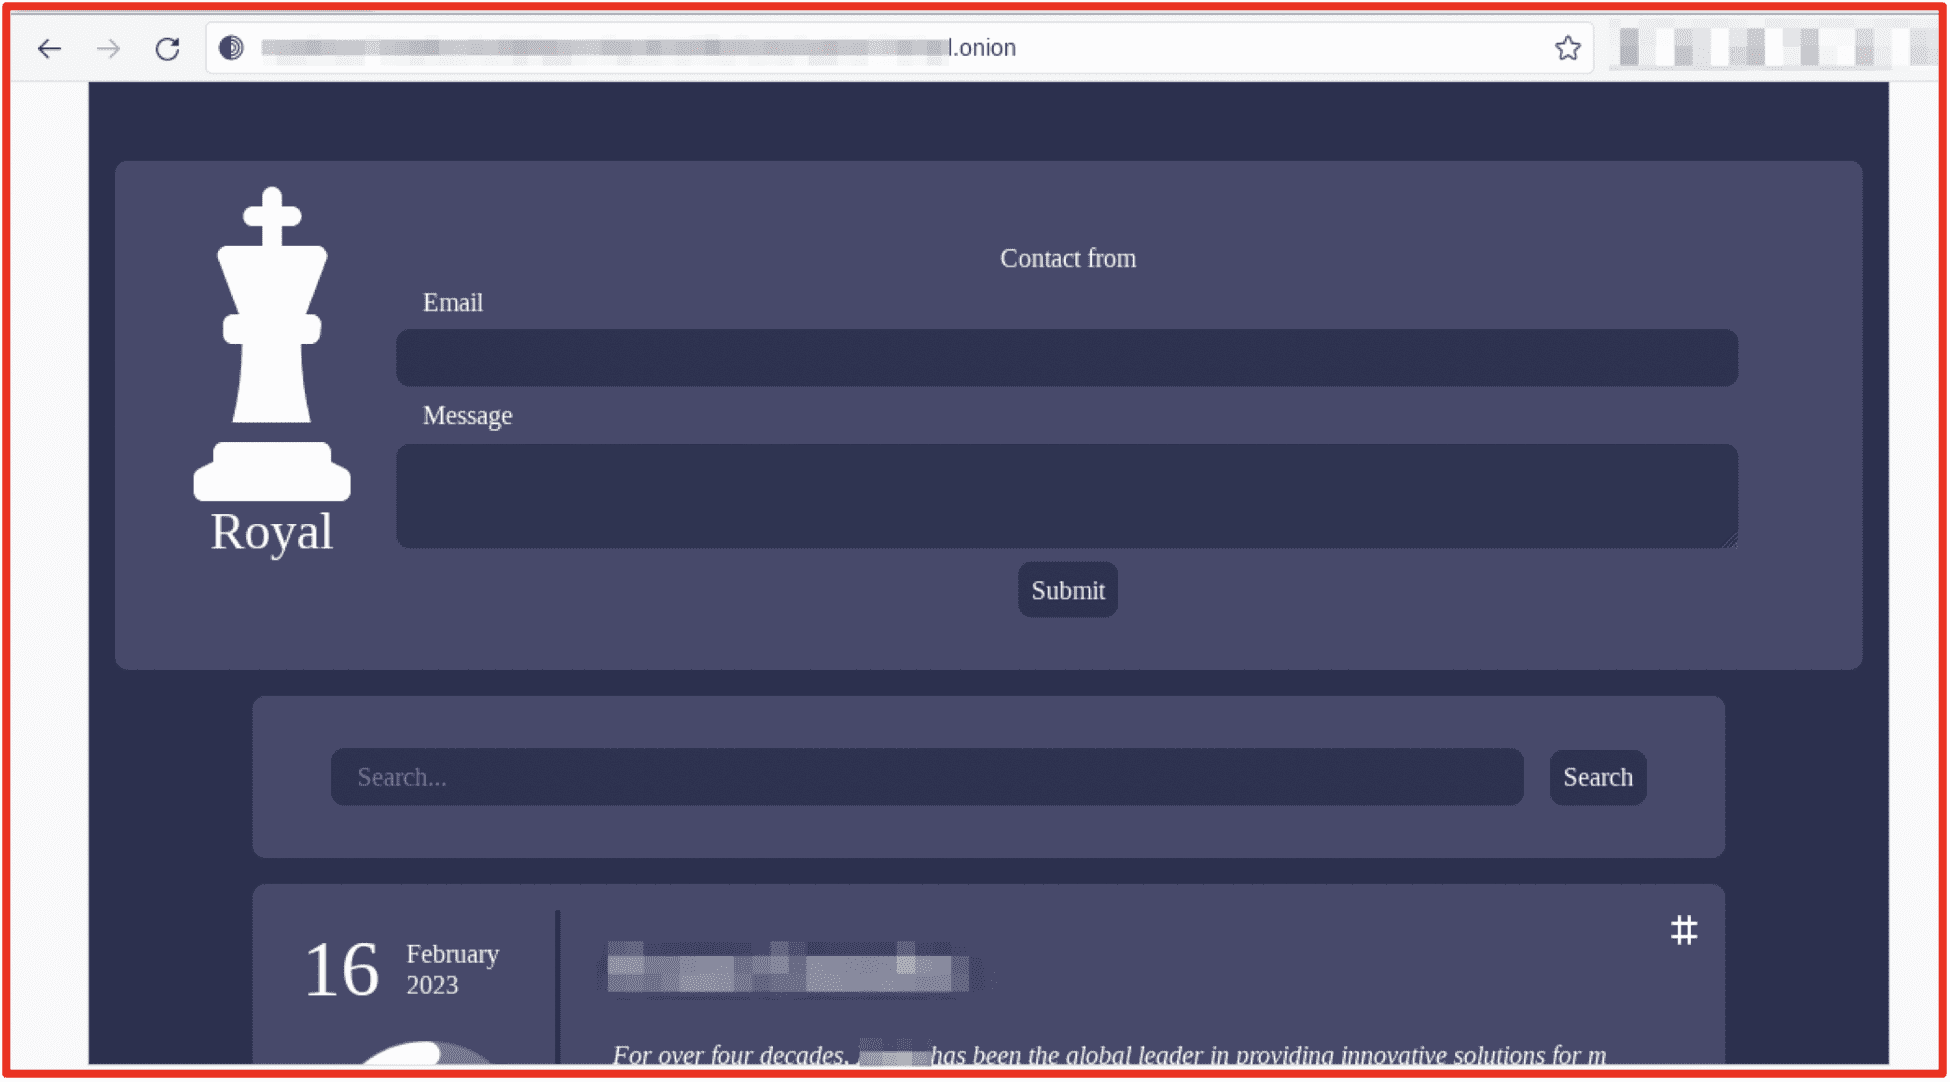Click the "Email" field label
The height and width of the screenshot is (1082, 1950).
(x=453, y=303)
